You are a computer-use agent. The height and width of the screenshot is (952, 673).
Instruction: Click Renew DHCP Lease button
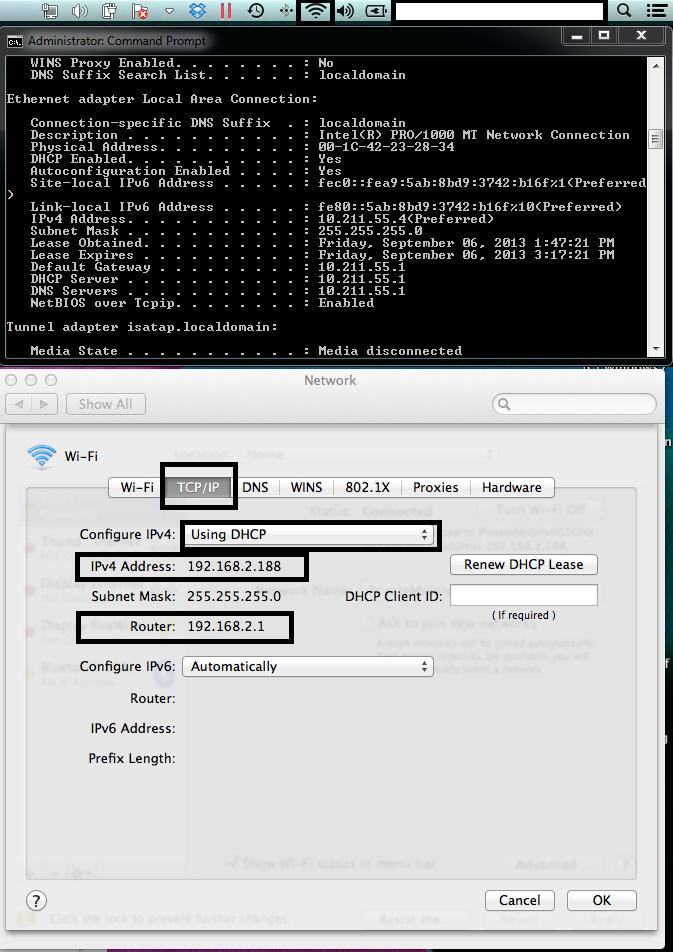[523, 564]
